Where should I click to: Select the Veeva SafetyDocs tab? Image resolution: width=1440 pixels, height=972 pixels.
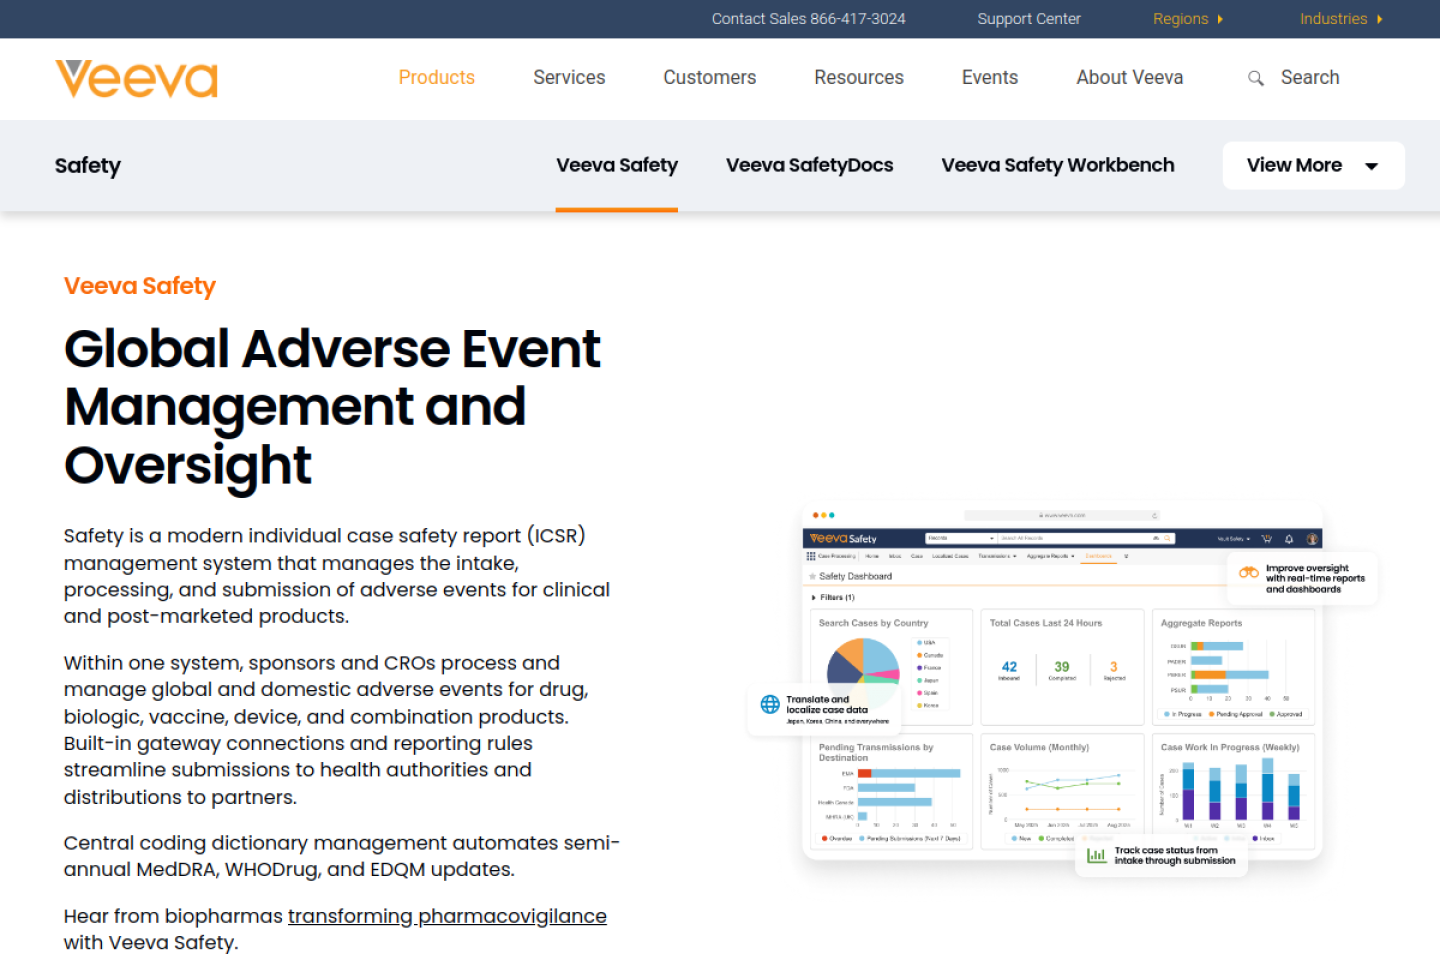pos(810,165)
